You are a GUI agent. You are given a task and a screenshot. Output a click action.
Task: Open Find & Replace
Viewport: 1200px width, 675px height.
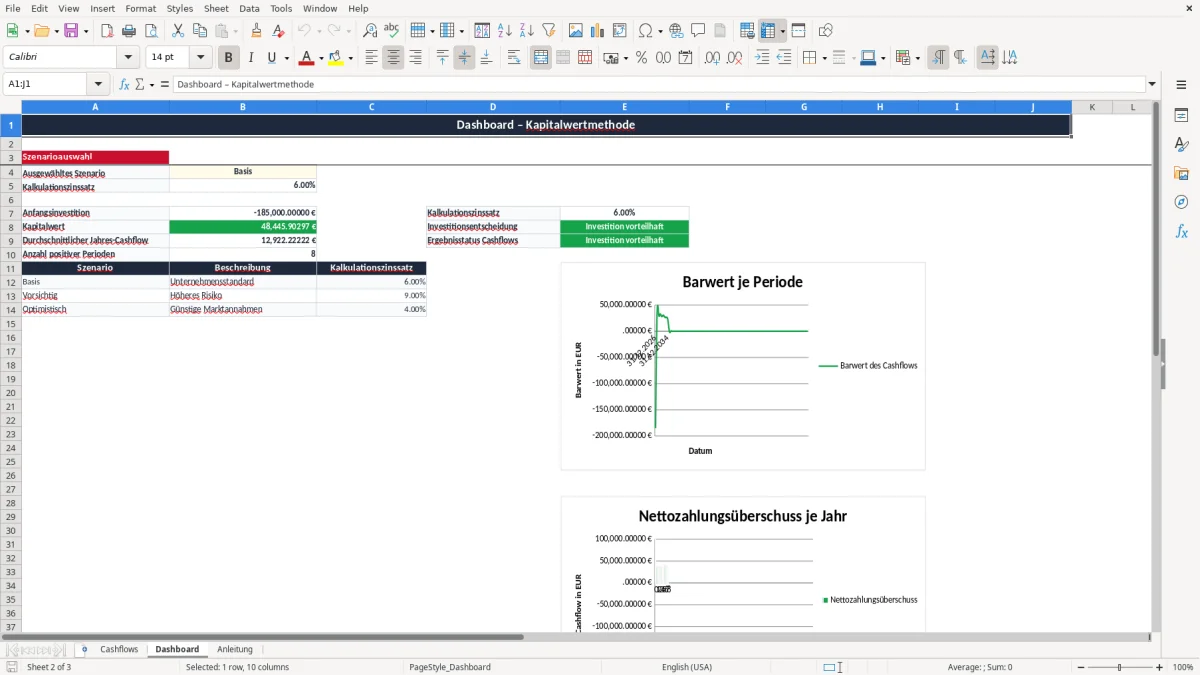tap(370, 31)
